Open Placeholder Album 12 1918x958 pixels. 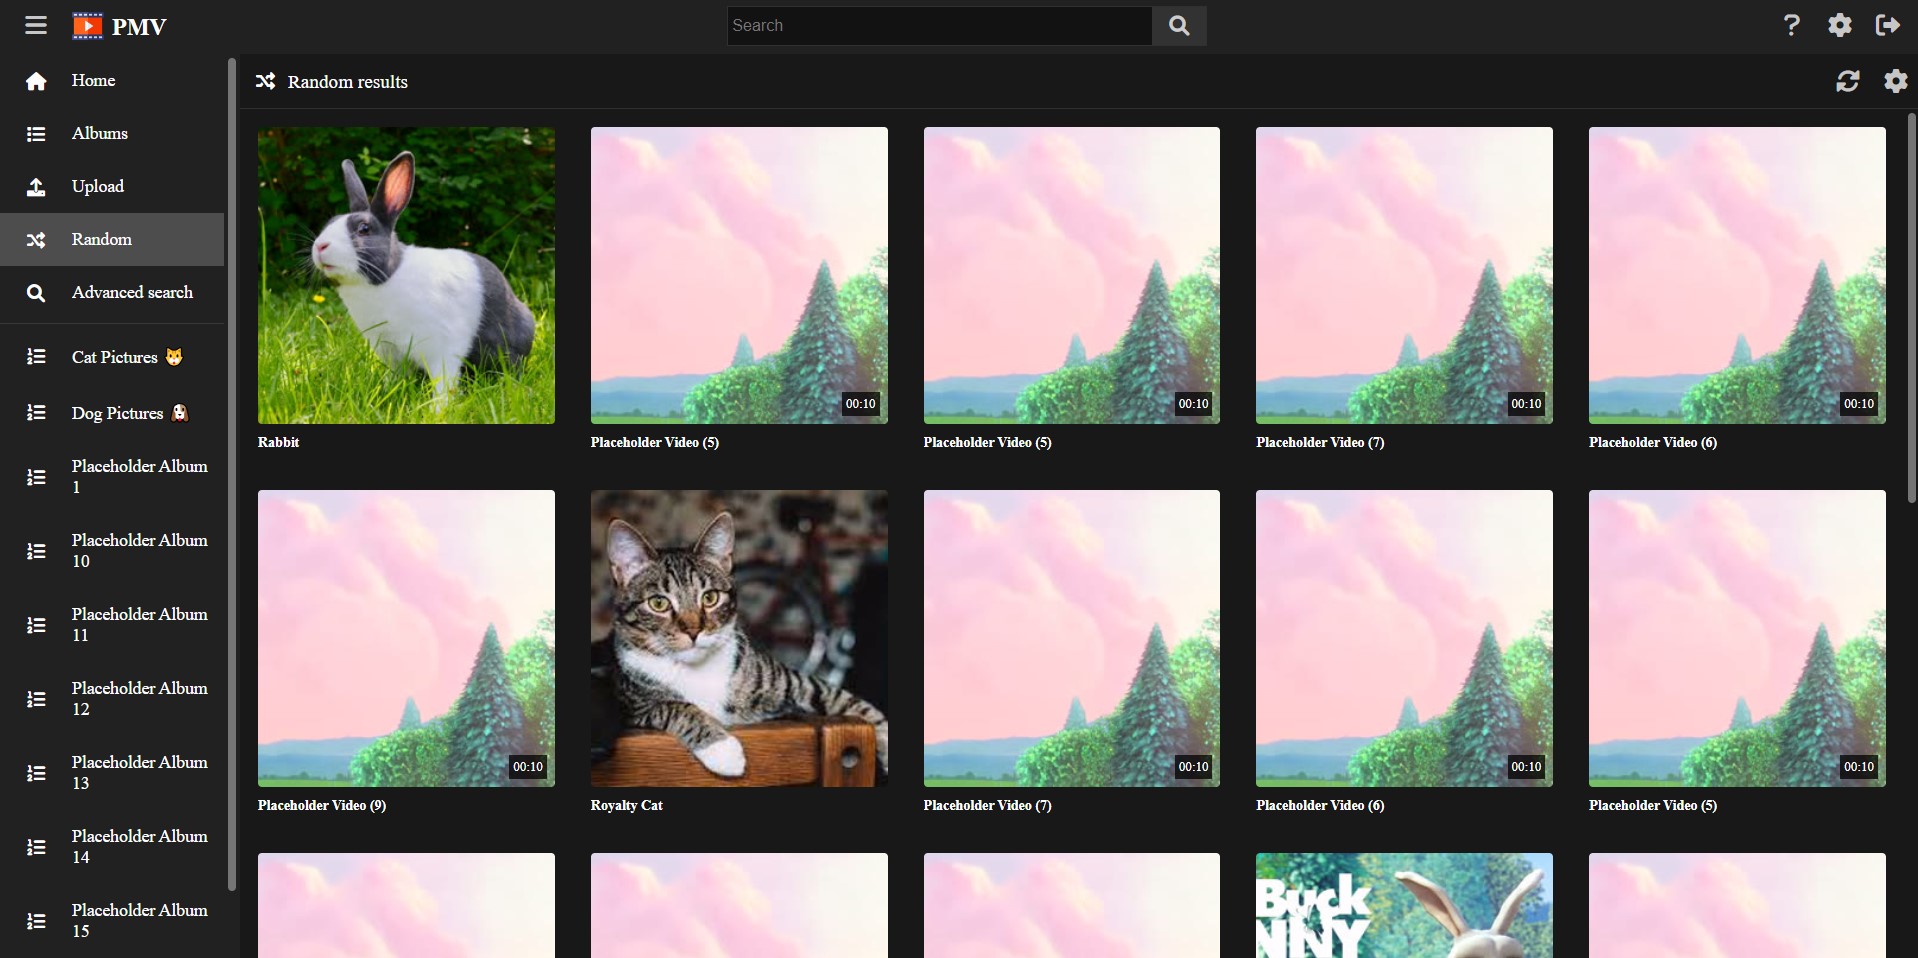point(112,699)
